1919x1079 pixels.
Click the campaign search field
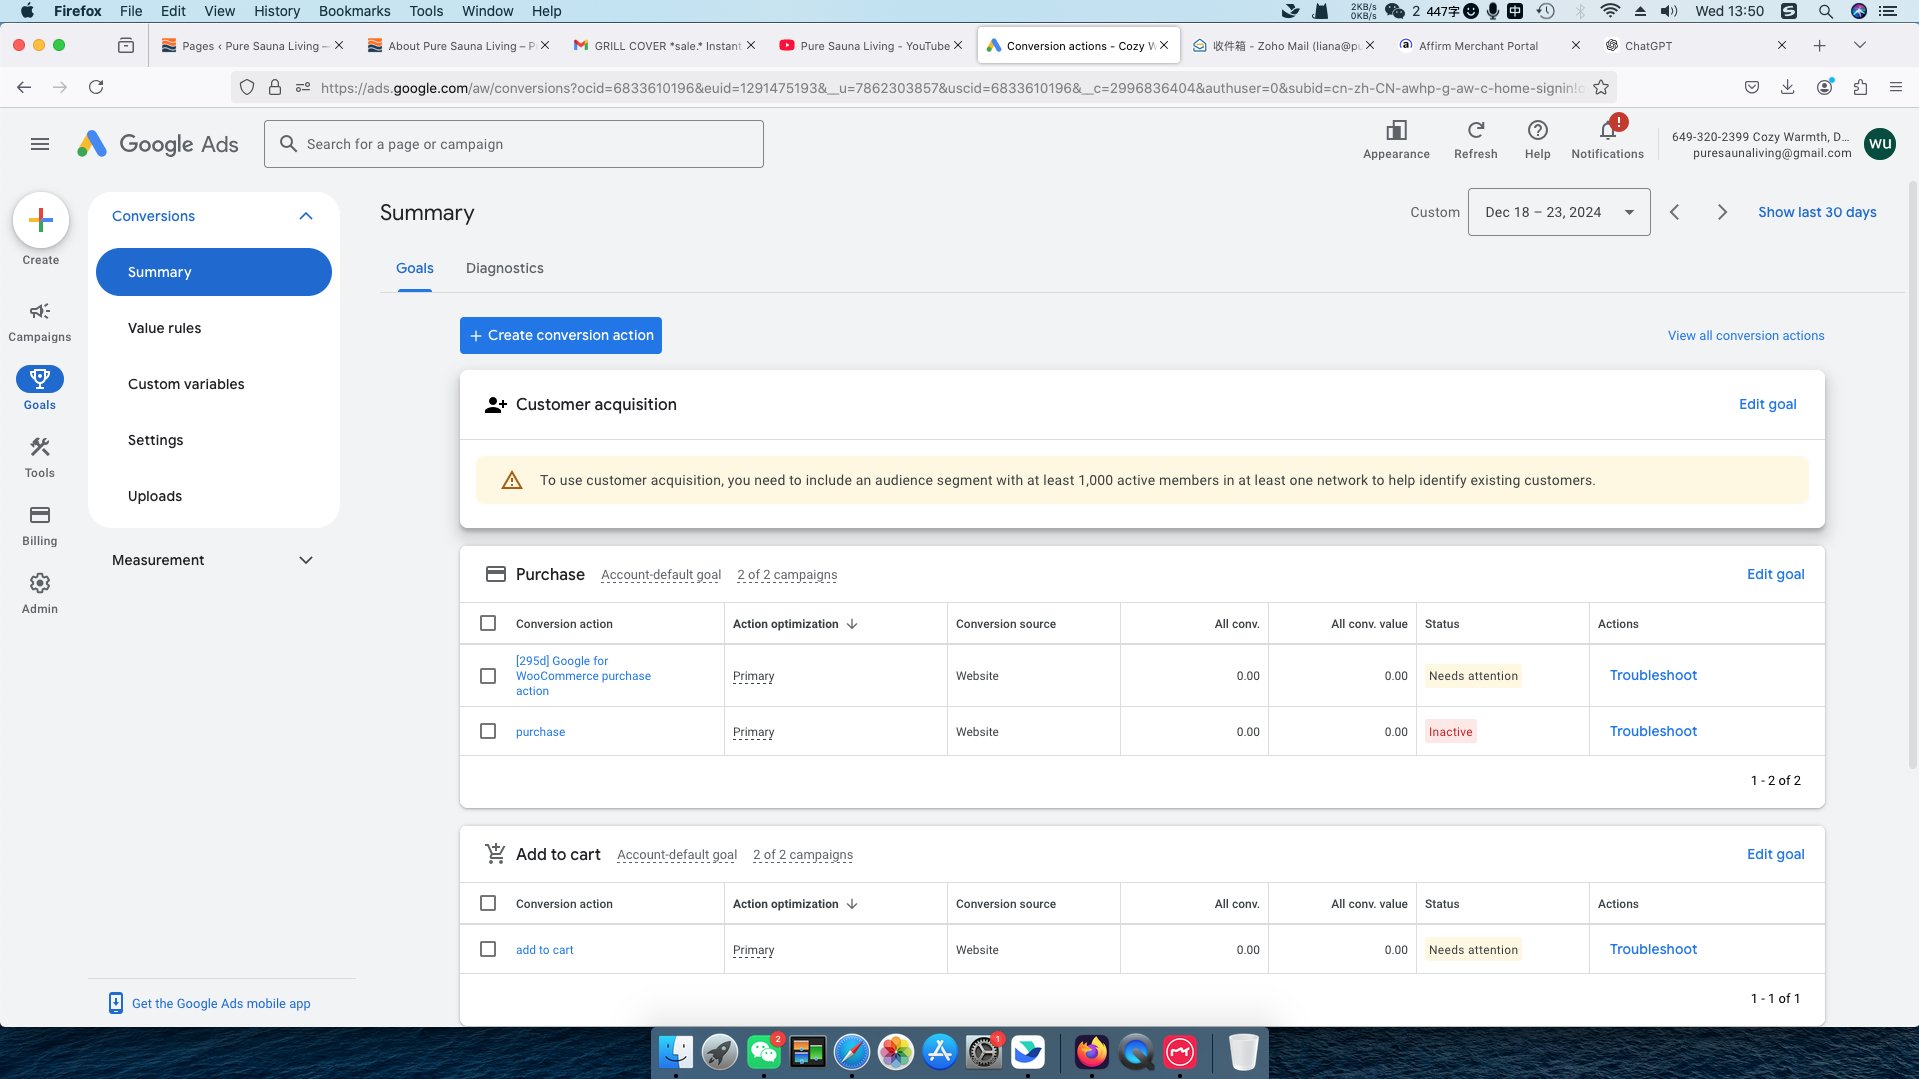tap(514, 144)
